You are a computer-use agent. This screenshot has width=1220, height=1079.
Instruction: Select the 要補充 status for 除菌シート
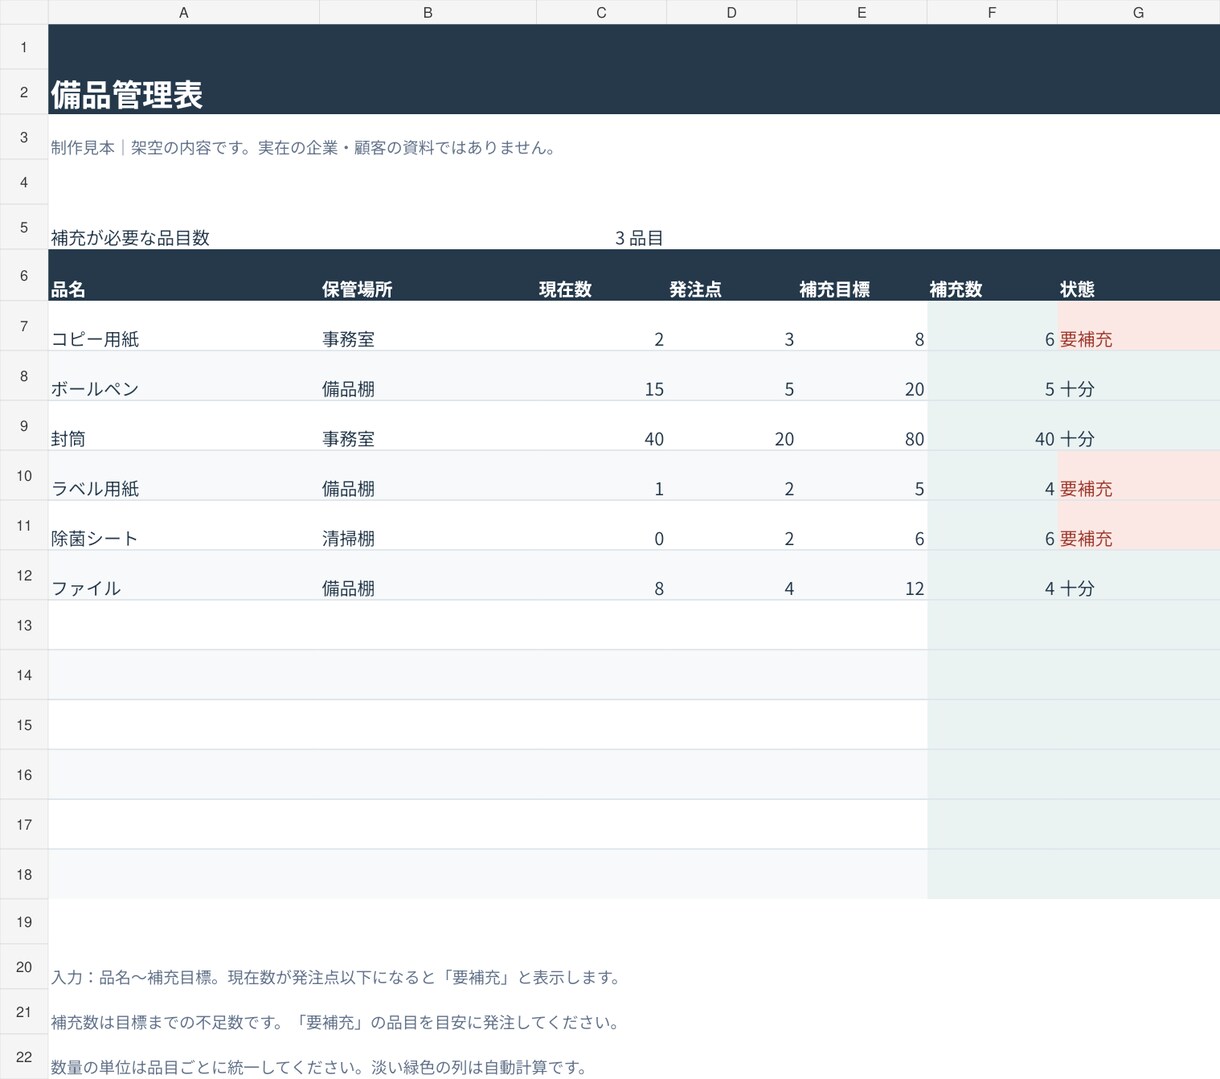coord(1138,526)
